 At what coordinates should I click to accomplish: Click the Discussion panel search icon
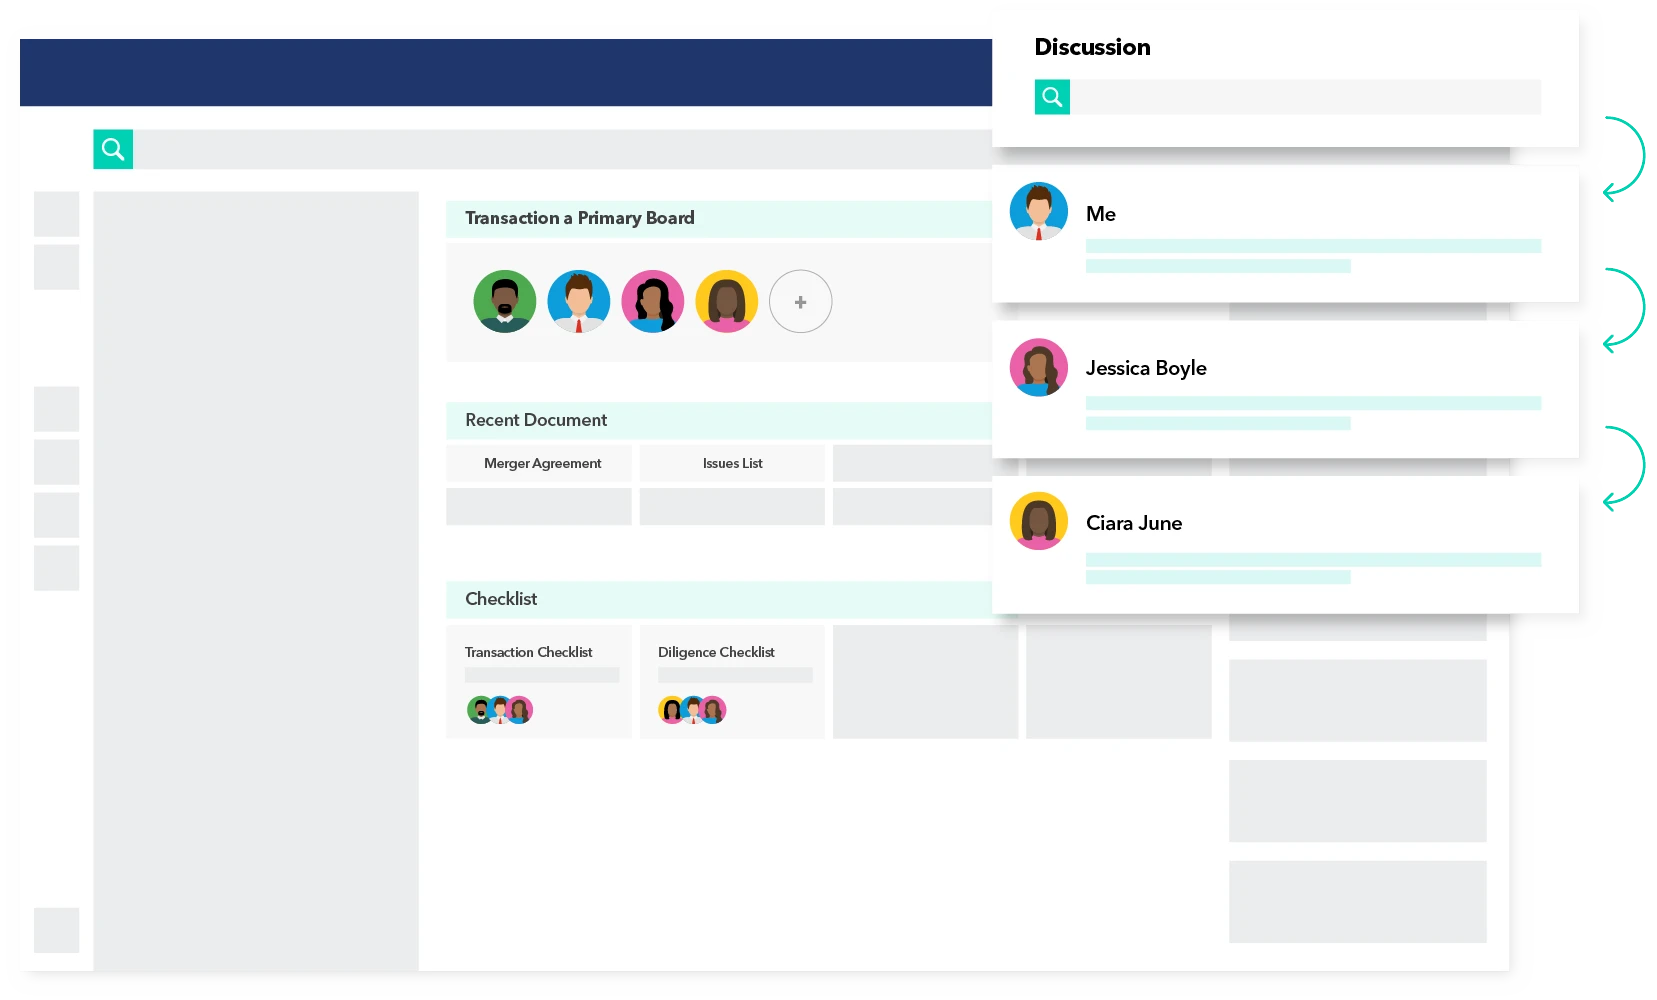click(x=1051, y=97)
